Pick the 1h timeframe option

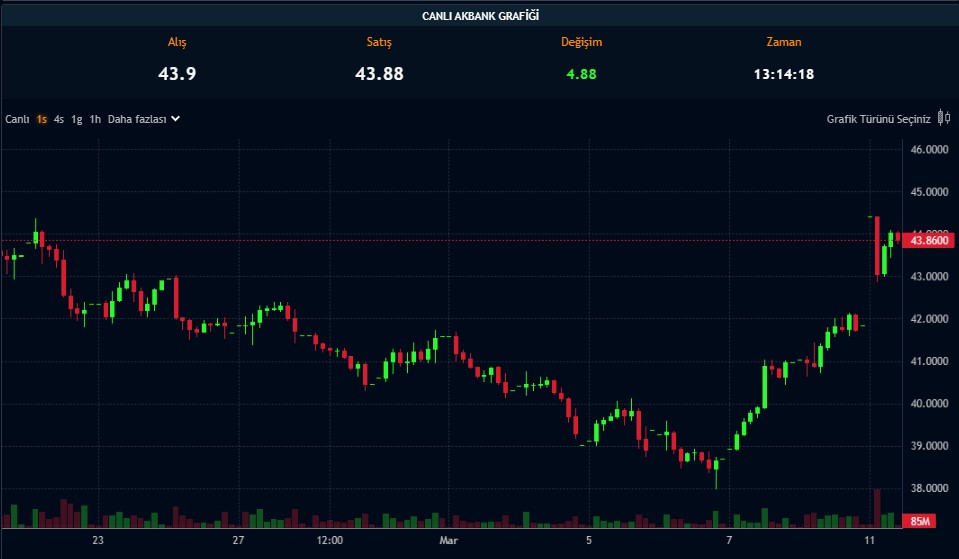pyautogui.click(x=95, y=119)
